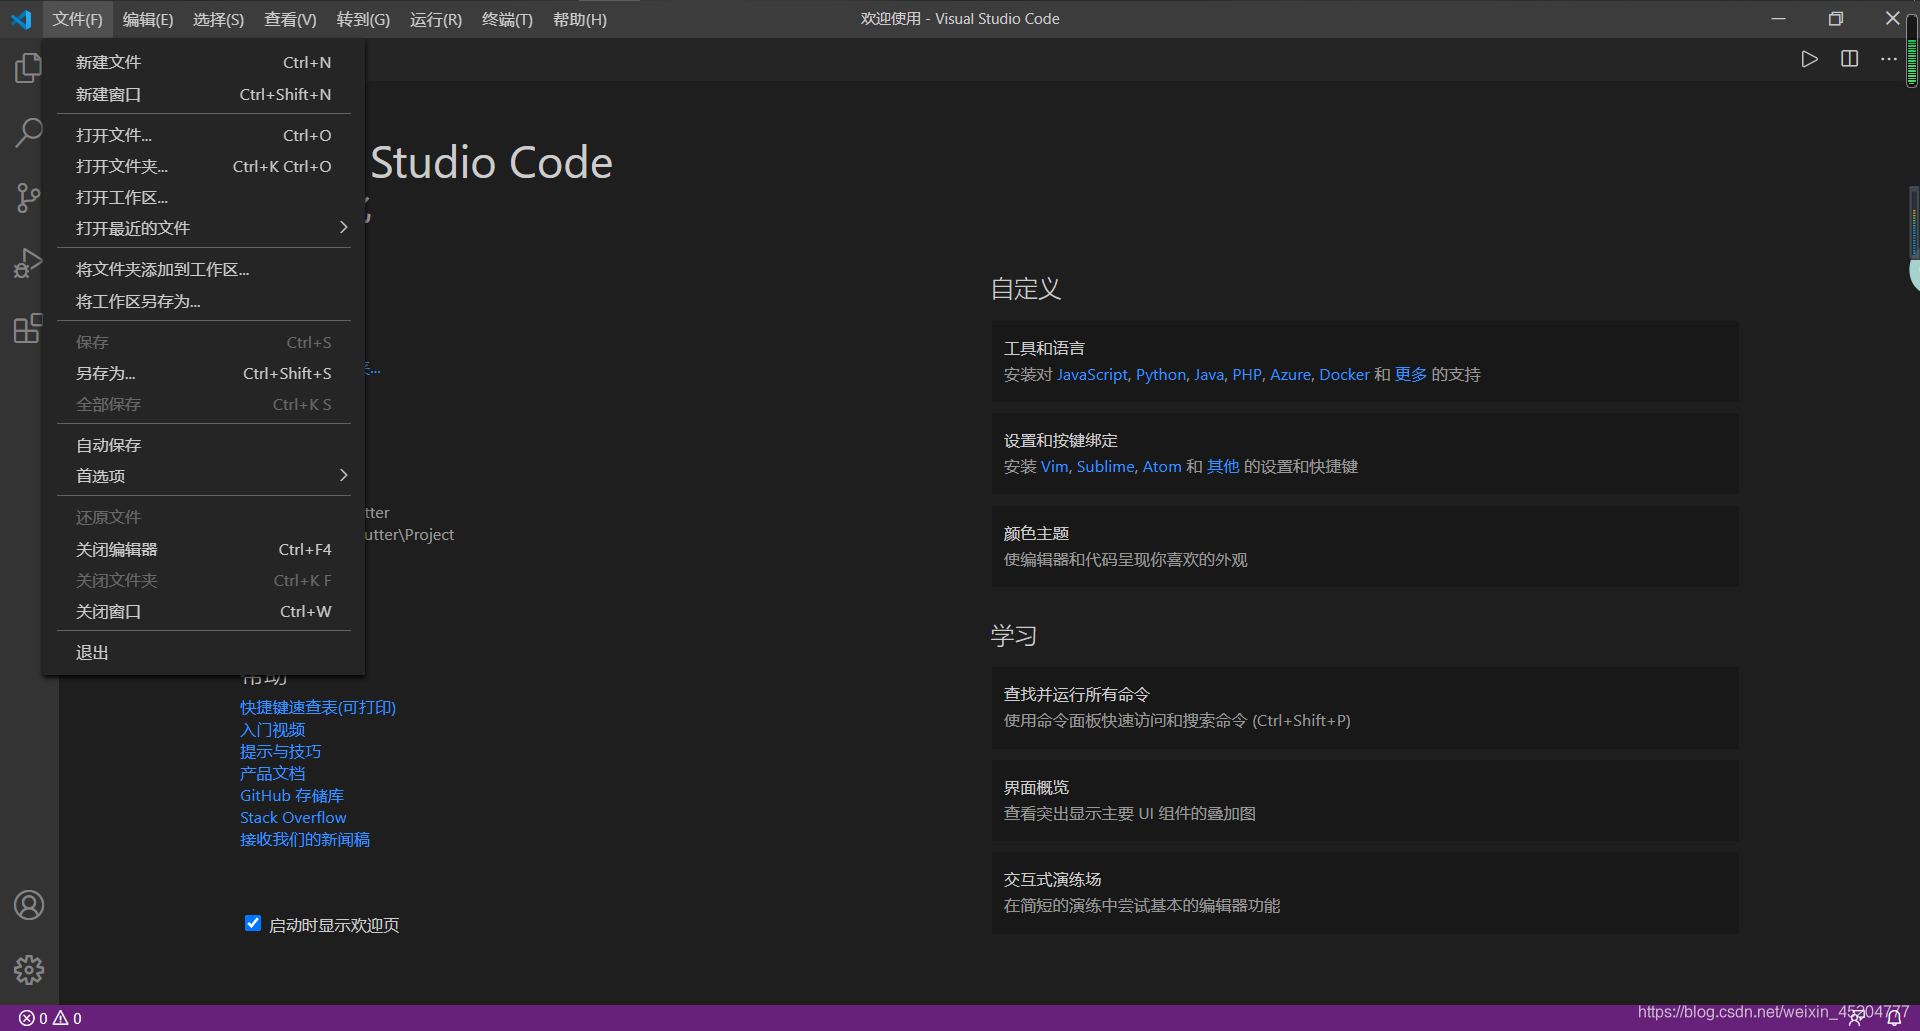The image size is (1920, 1031).
Task: Open 快捷键速查表(可打印) link
Action: [318, 707]
